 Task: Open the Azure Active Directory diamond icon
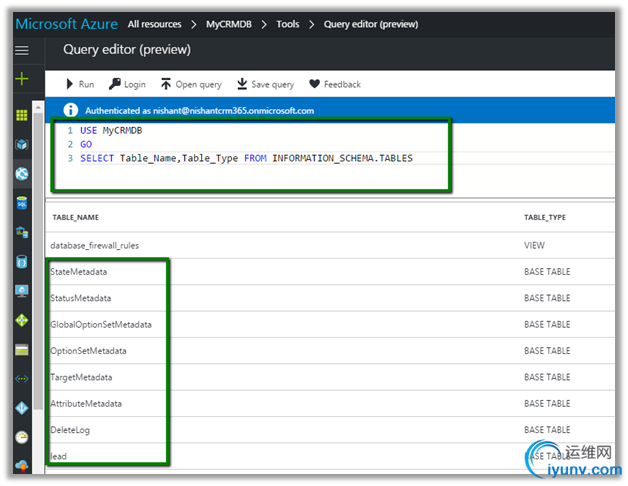(22, 408)
